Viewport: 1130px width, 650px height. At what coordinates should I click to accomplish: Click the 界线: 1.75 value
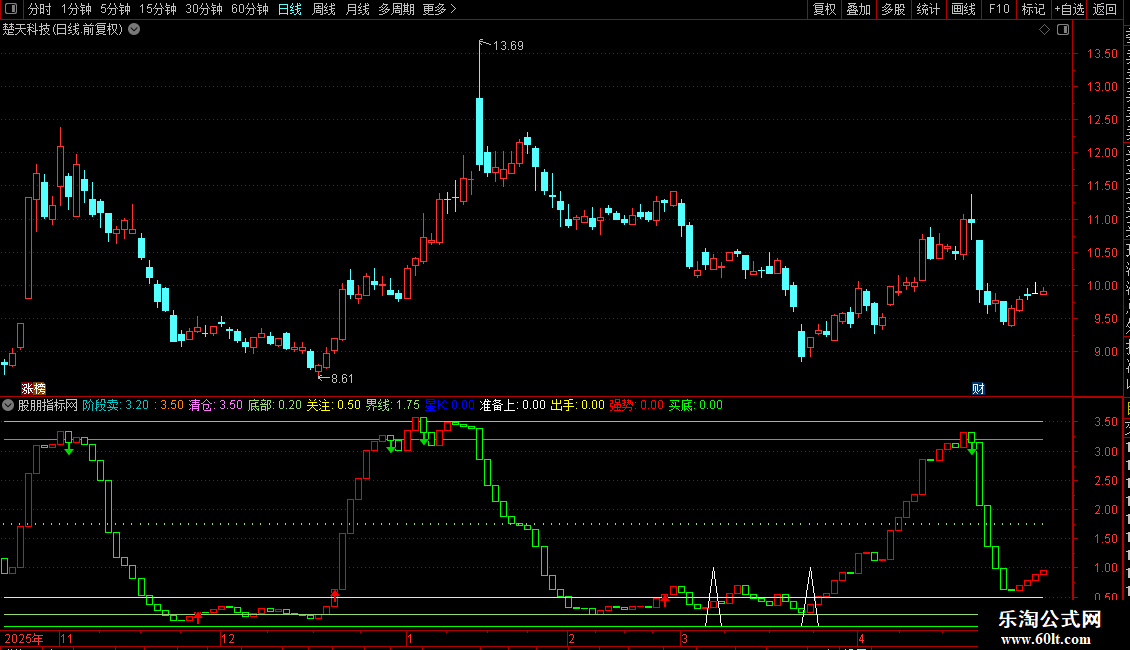(393, 405)
